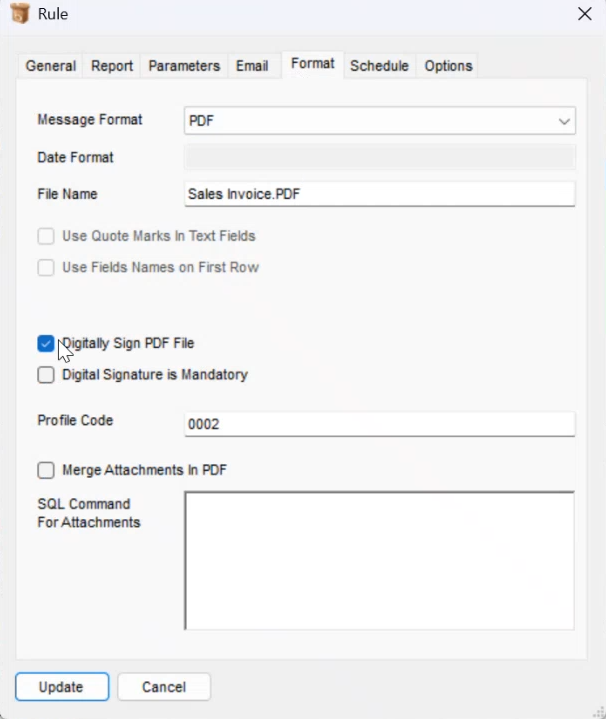Click the Cancel button
Image resolution: width=606 pixels, height=719 pixels.
(164, 687)
